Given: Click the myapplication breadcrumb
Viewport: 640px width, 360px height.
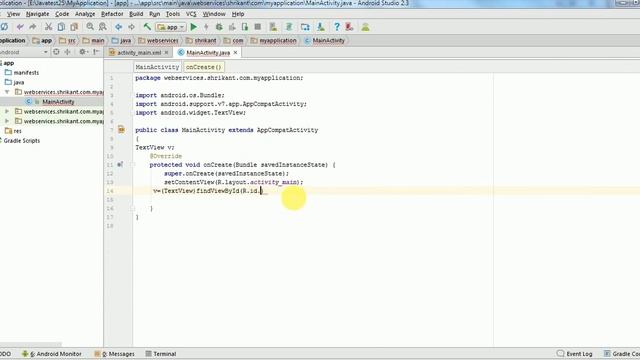Looking at the screenshot, I should (x=273, y=40).
